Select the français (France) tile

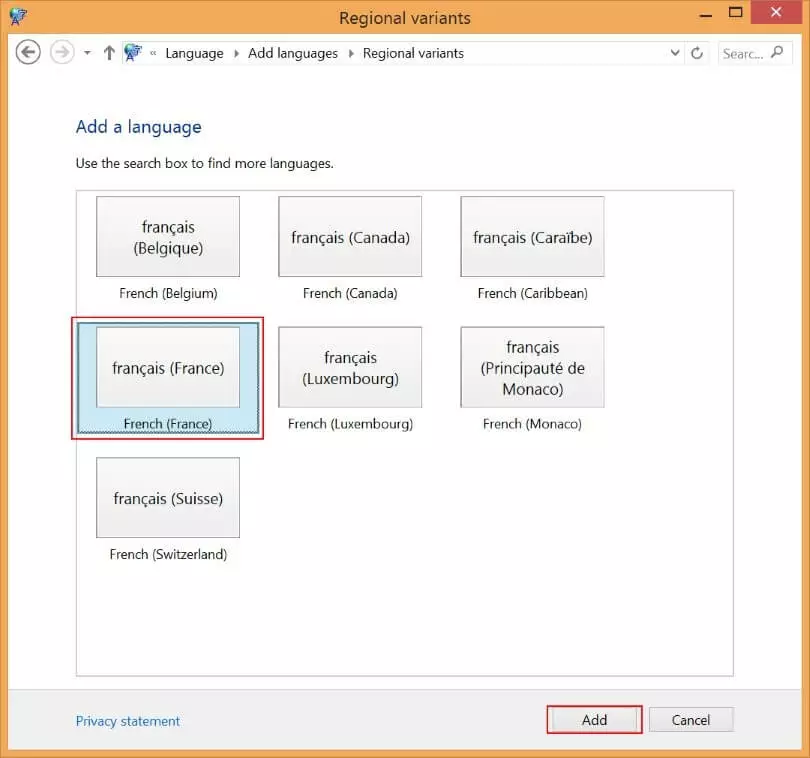click(x=168, y=367)
